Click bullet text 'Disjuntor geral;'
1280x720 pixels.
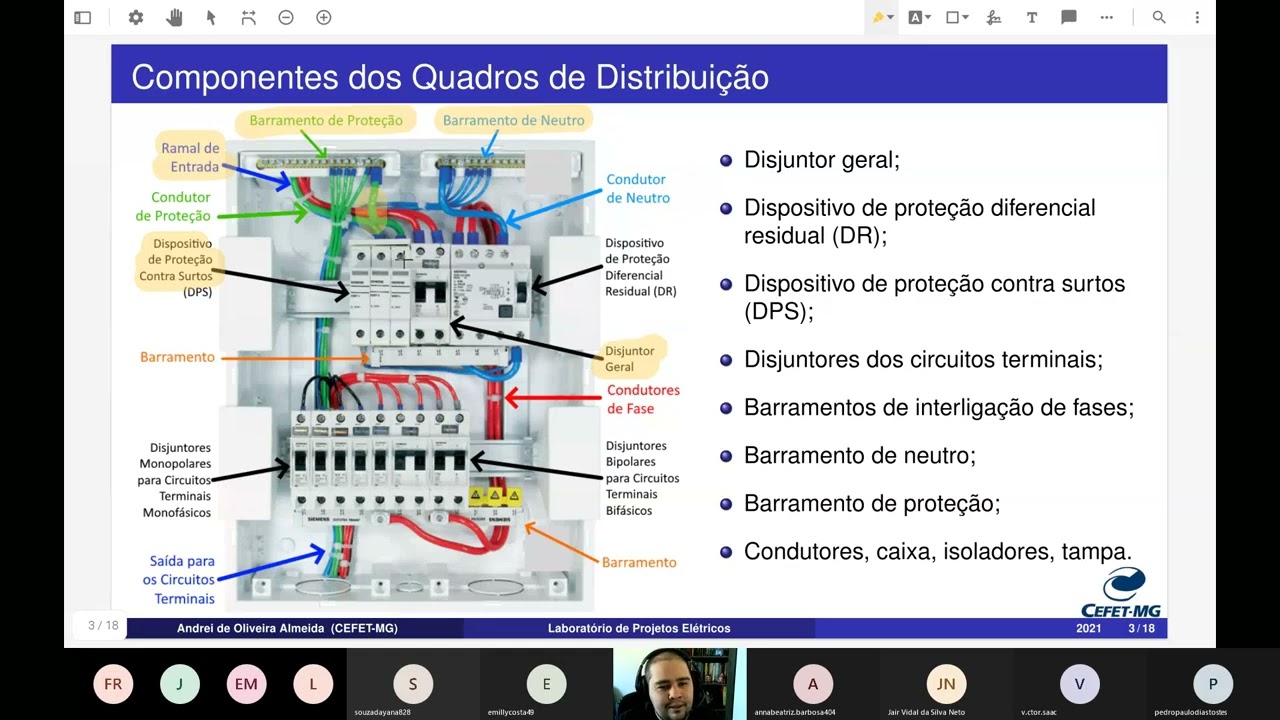pos(822,160)
